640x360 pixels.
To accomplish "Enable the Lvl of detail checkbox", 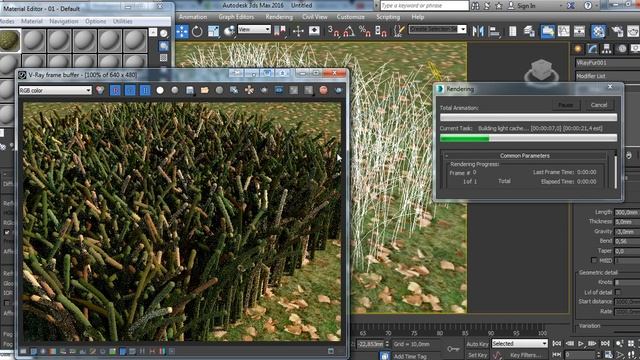I will pyautogui.click(x=618, y=292).
